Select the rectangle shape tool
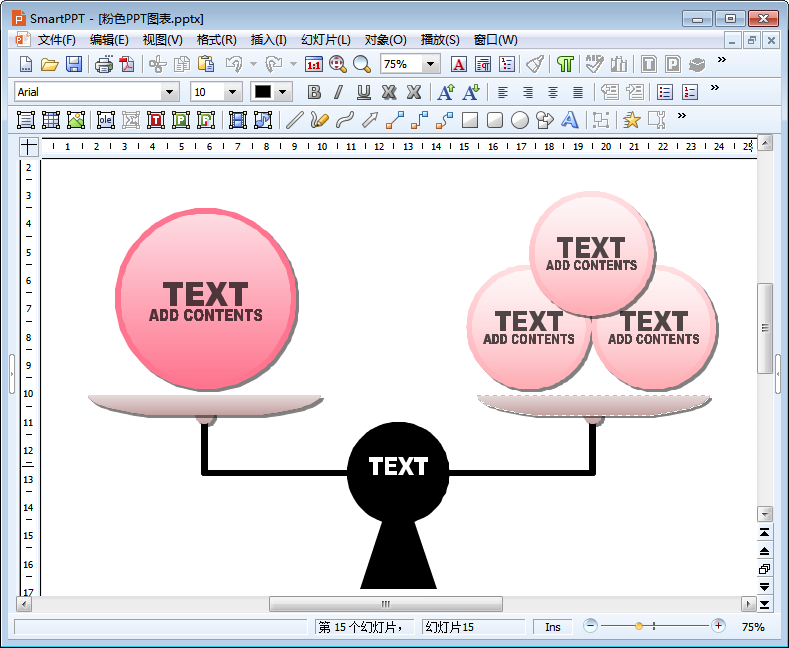Image resolution: width=789 pixels, height=648 pixels. [x=469, y=120]
